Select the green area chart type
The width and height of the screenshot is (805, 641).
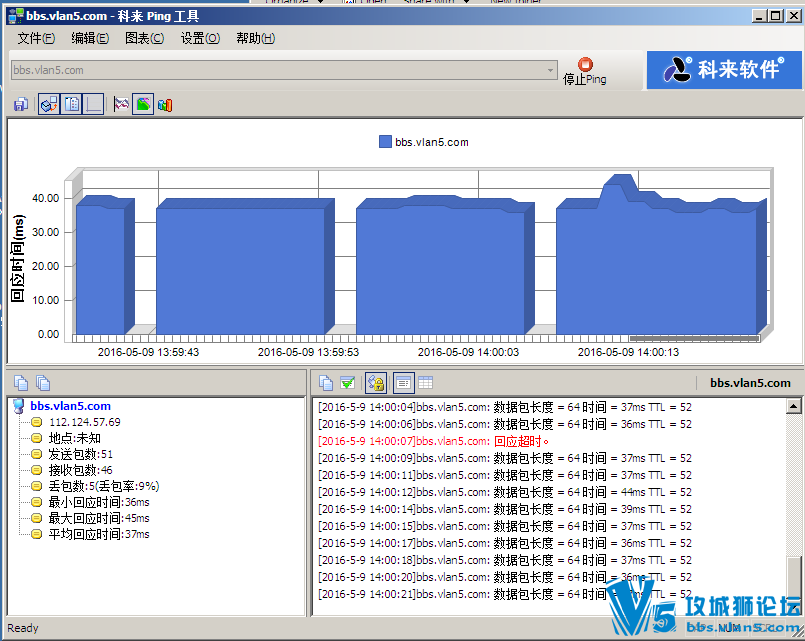click(x=143, y=105)
